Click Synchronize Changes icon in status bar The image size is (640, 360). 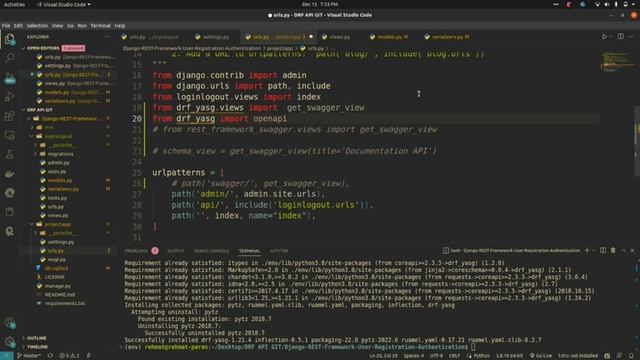[50, 356]
